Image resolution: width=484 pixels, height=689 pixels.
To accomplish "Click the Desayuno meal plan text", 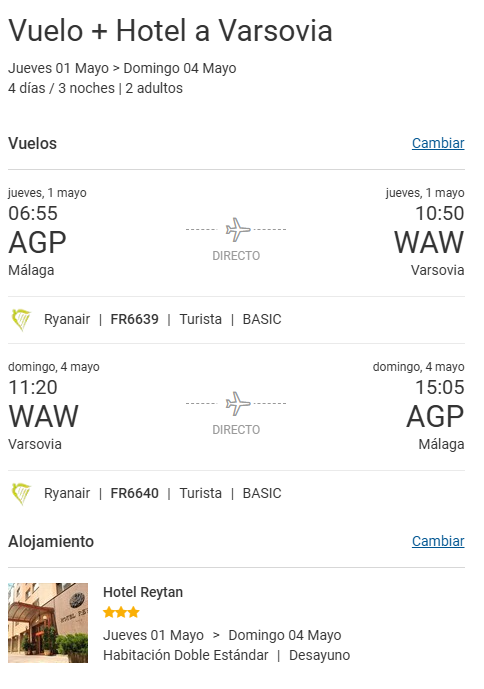I will pyautogui.click(x=320, y=655).
